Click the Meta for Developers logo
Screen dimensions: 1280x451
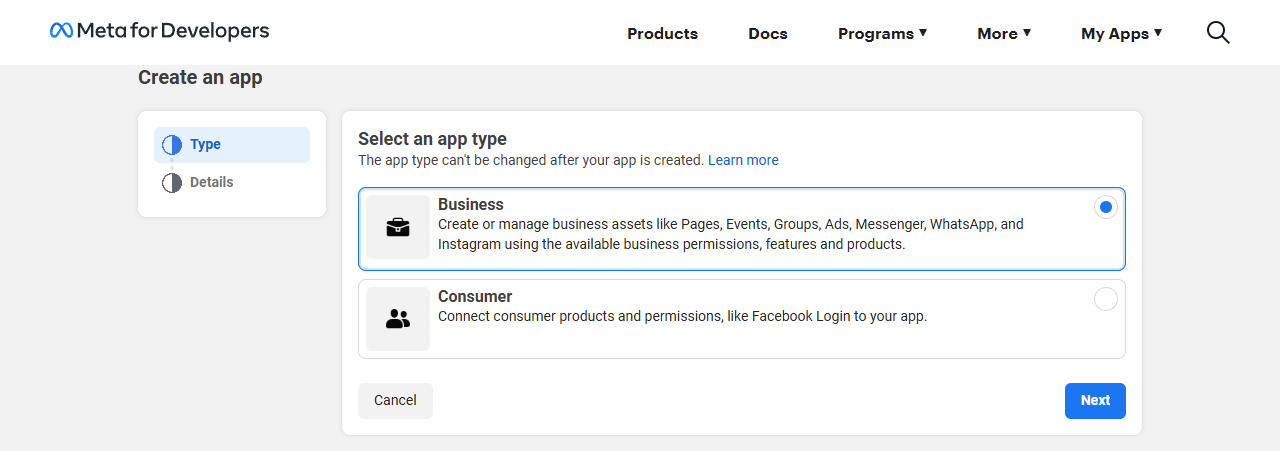coord(160,31)
